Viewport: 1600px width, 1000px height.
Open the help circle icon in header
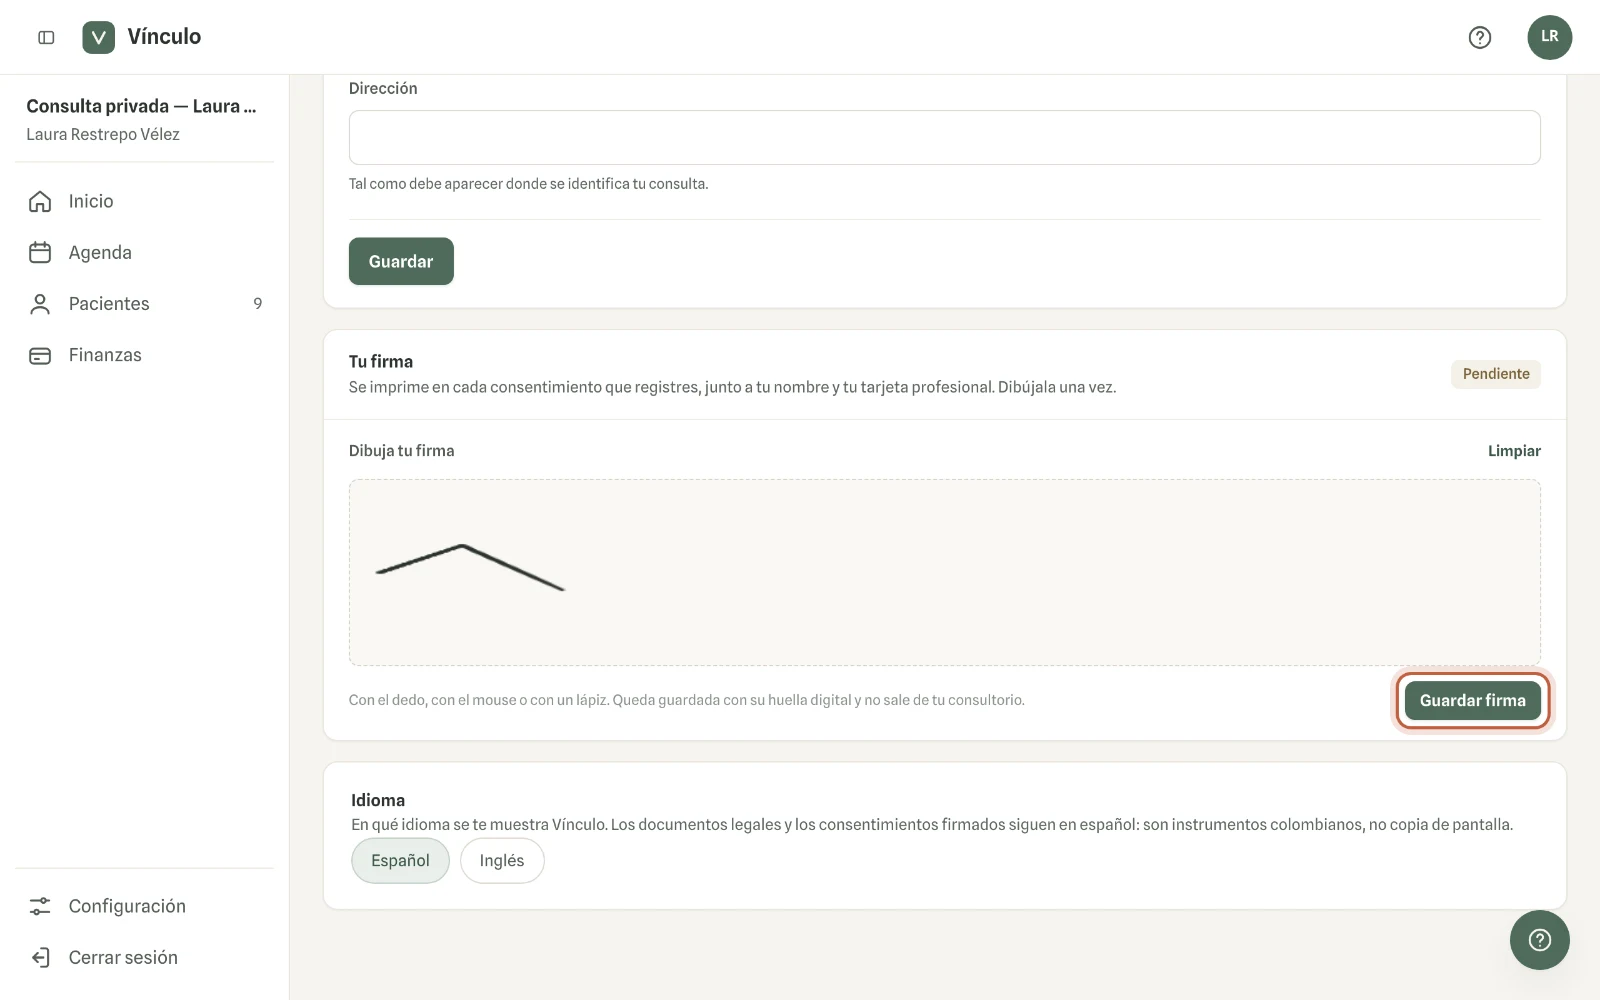point(1480,37)
